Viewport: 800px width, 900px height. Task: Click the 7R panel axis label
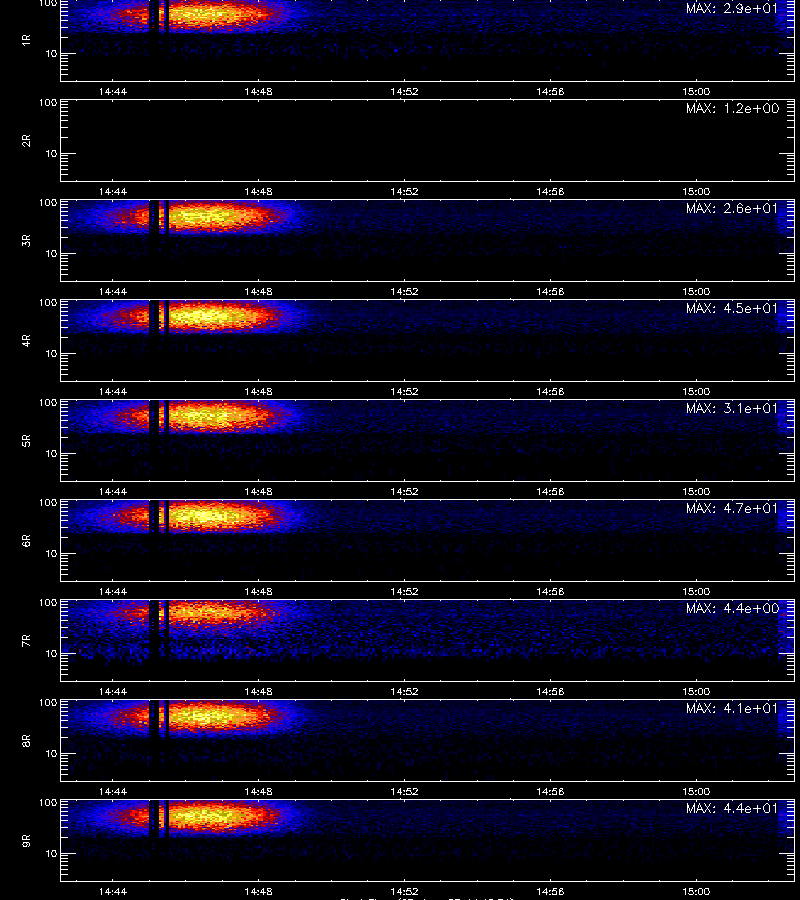point(26,641)
